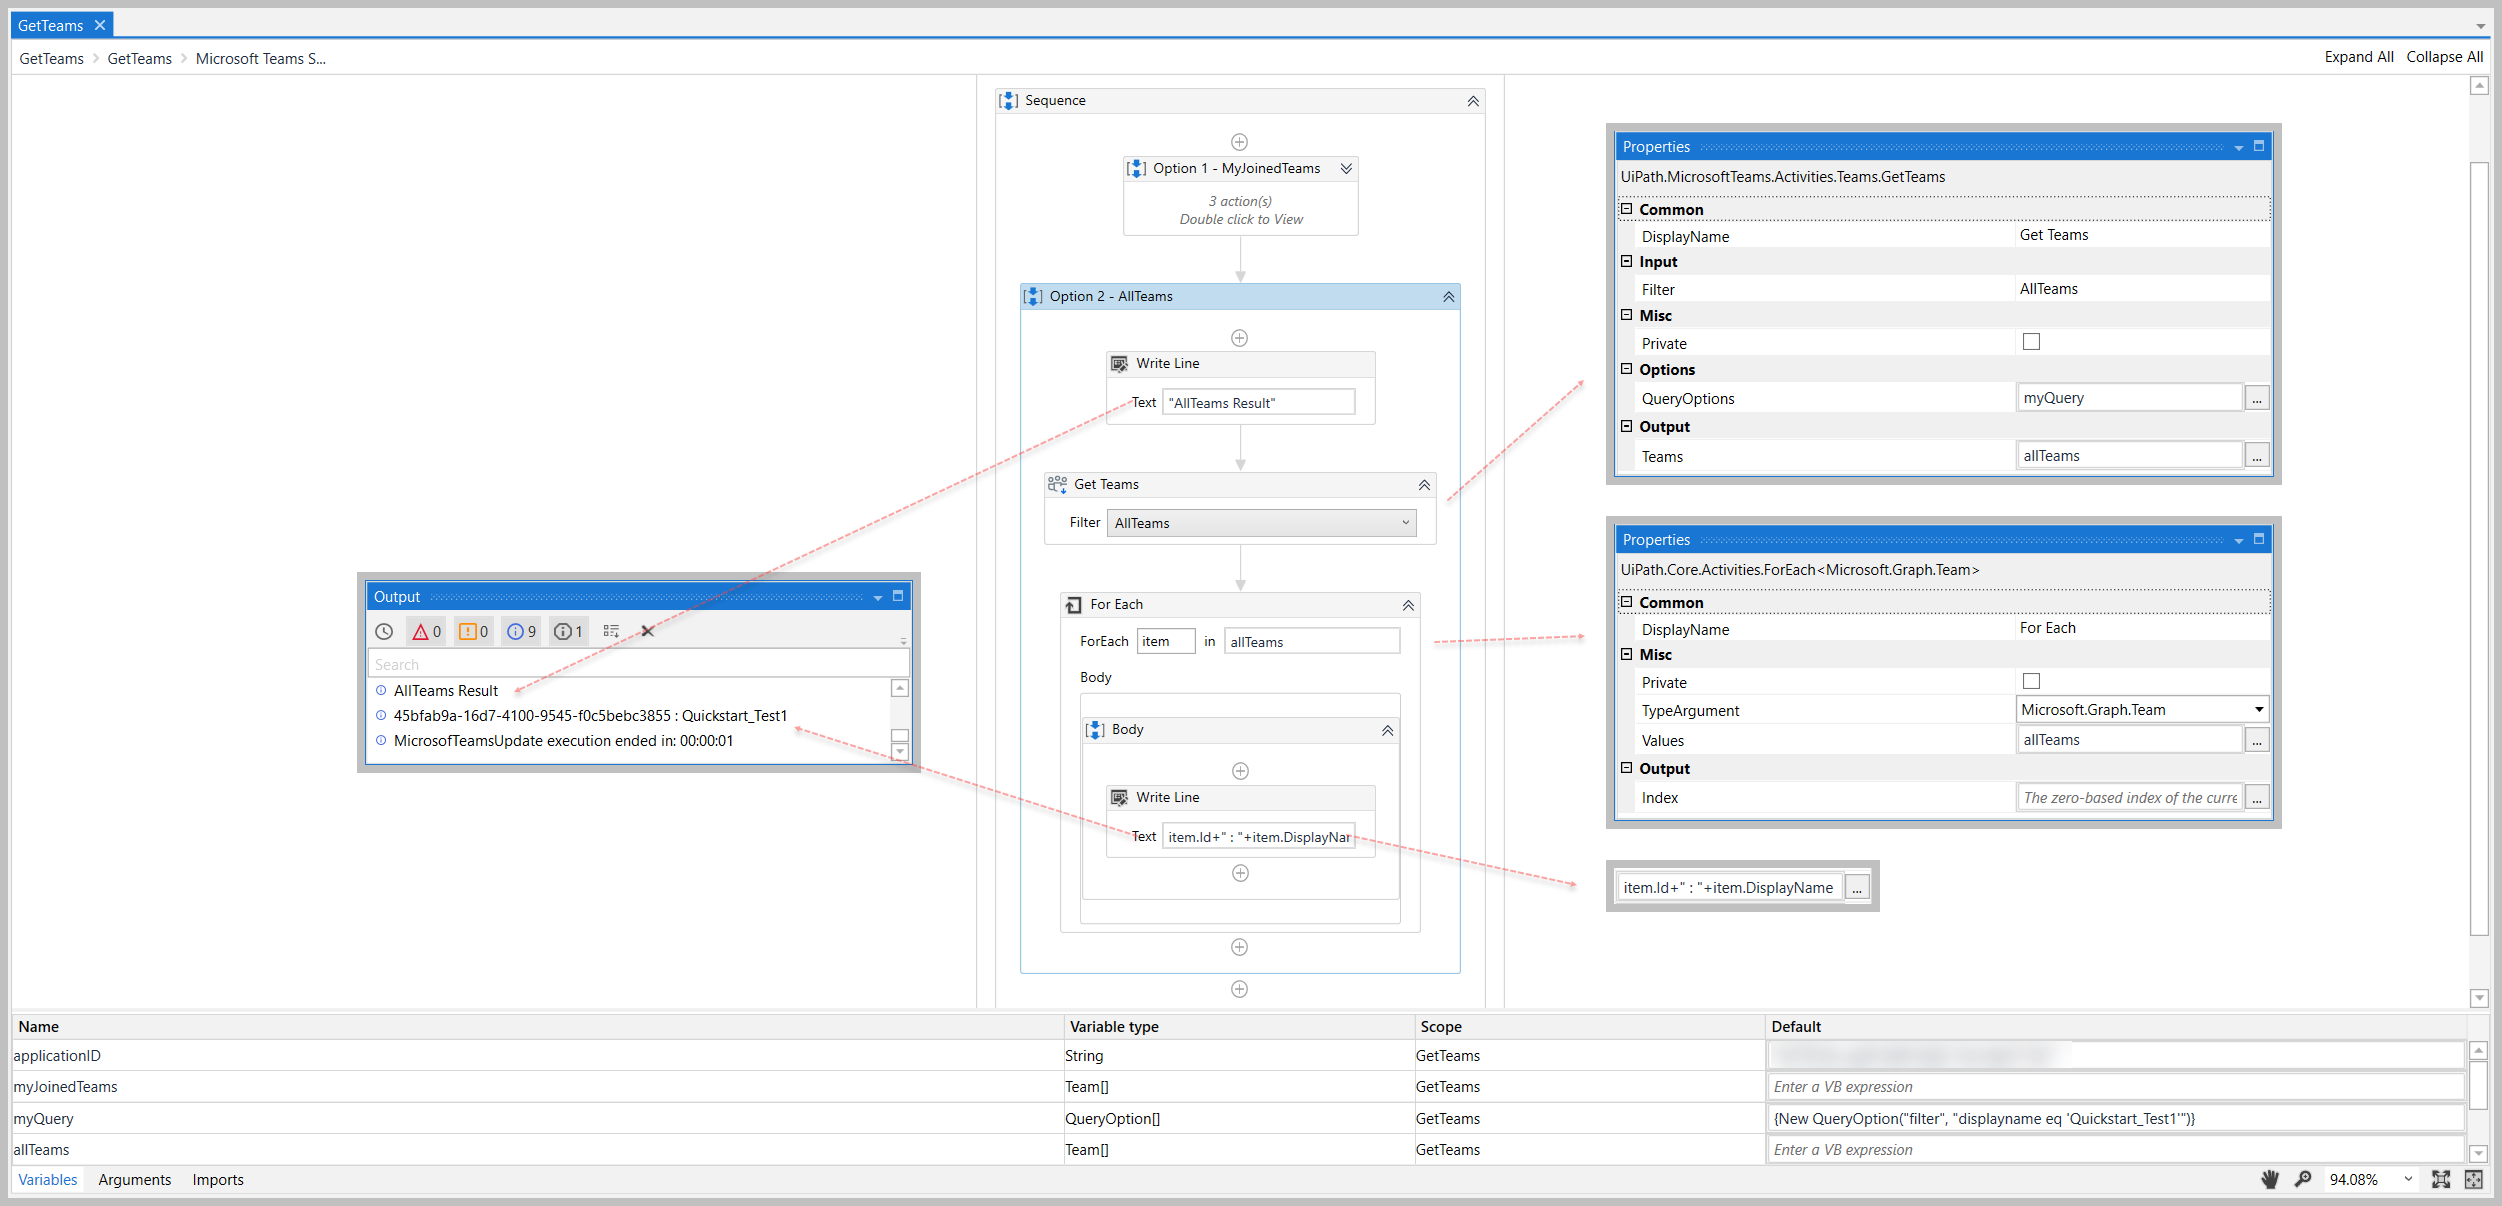Click the magnifier zoom icon in status bar
The image size is (2502, 1206).
(2303, 1180)
